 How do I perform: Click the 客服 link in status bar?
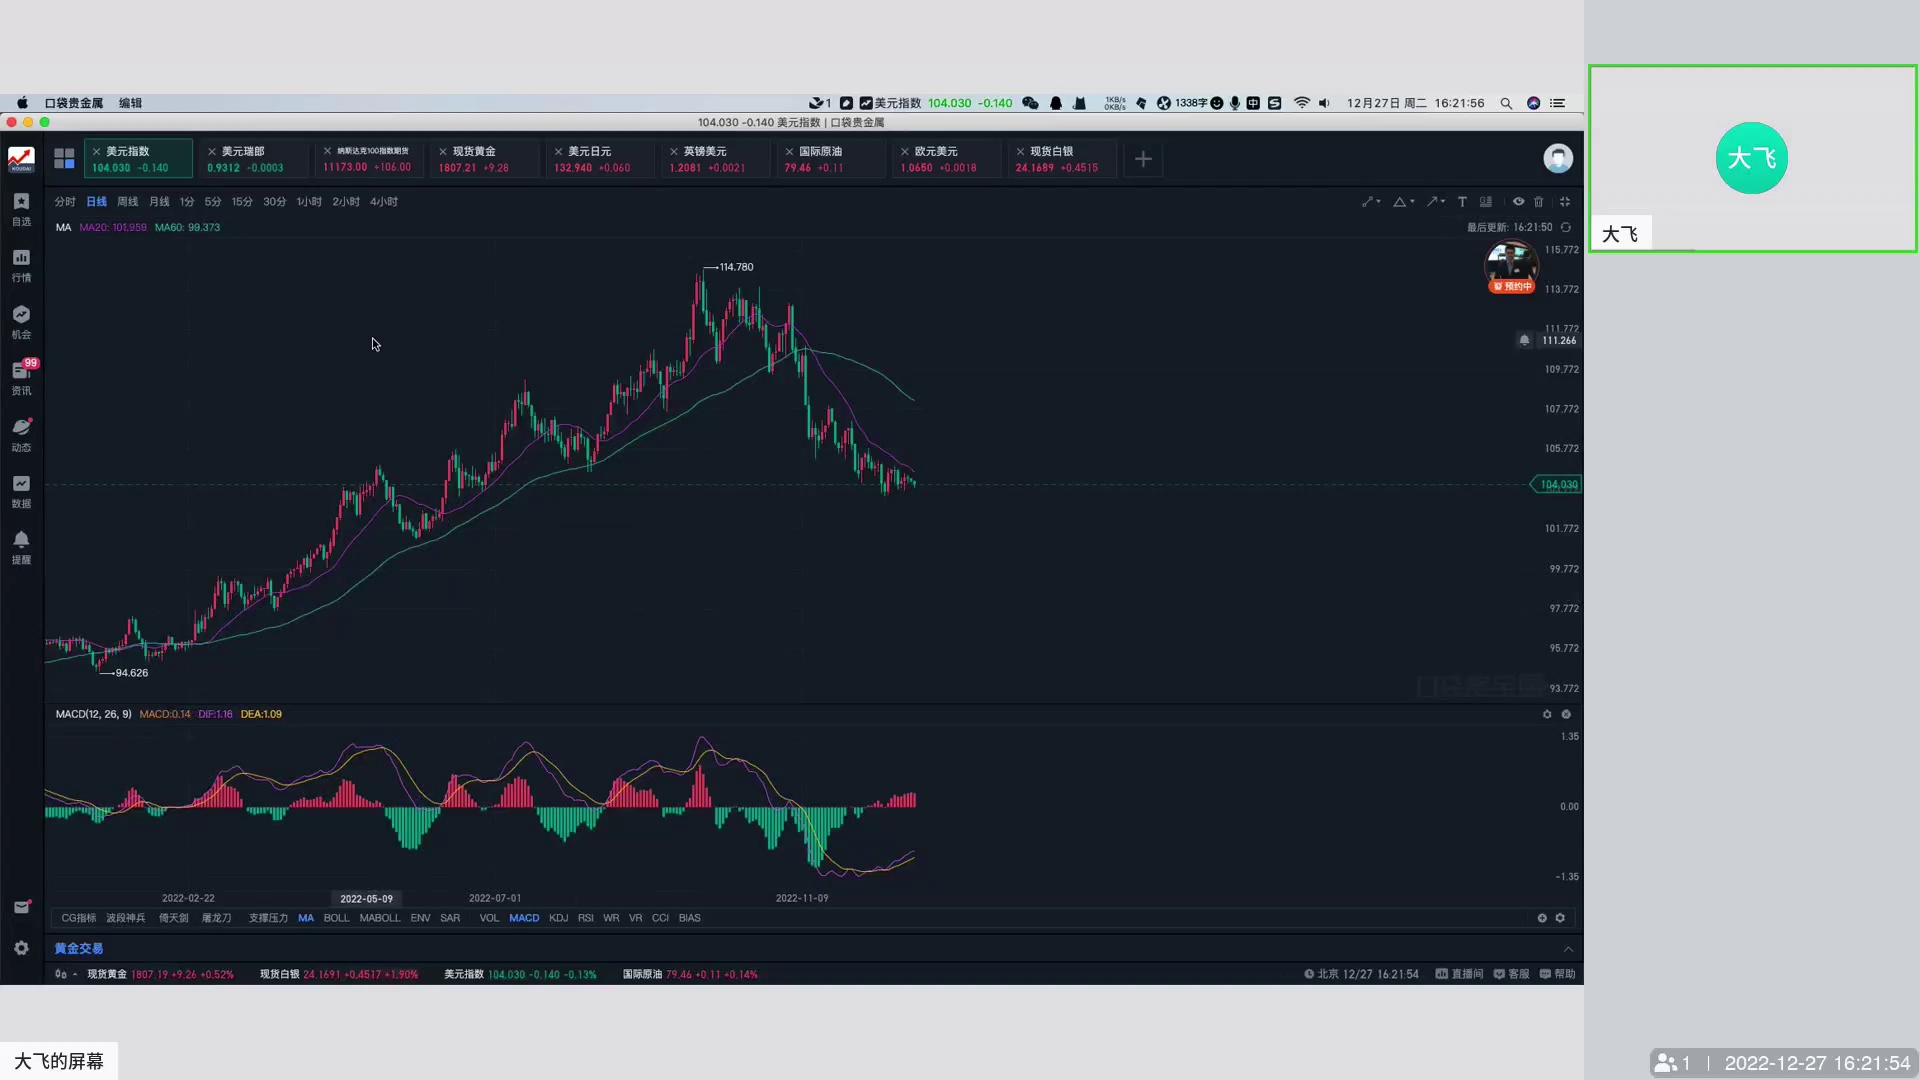(1511, 974)
